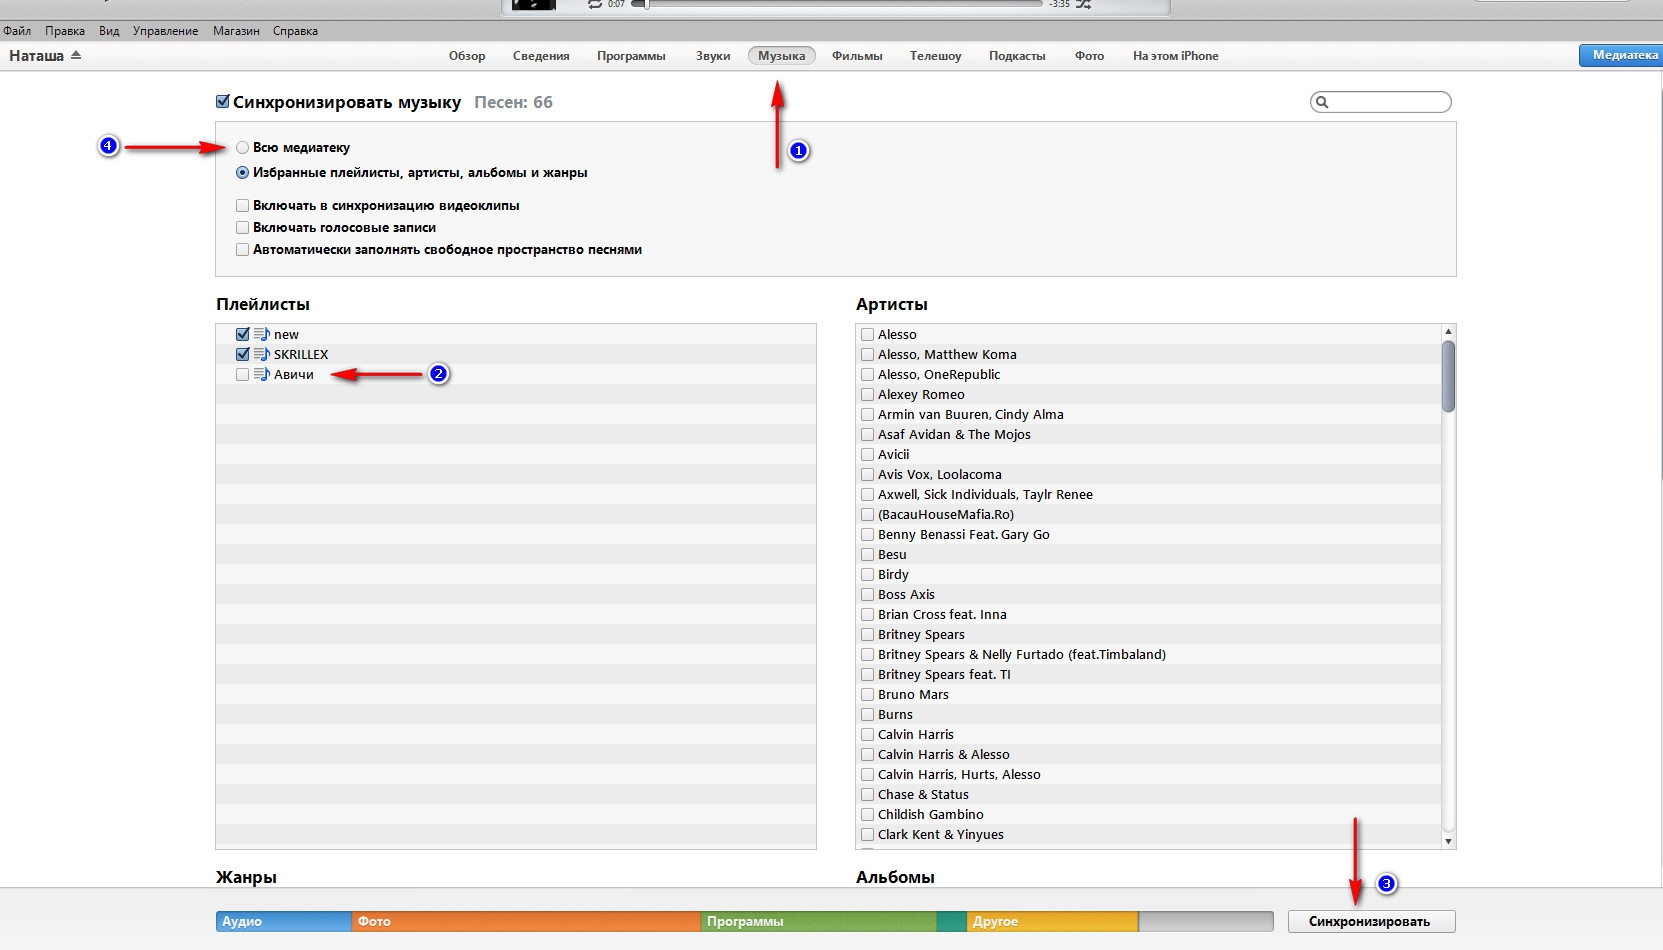Click the Clark Kent & Yinyues row
The width and height of the screenshot is (1663, 950).
click(1148, 834)
